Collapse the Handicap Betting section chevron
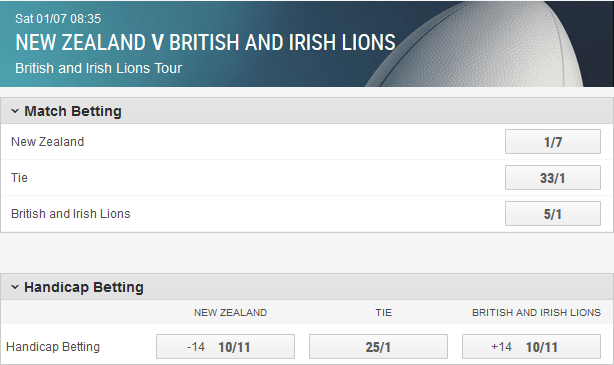 (x=15, y=287)
